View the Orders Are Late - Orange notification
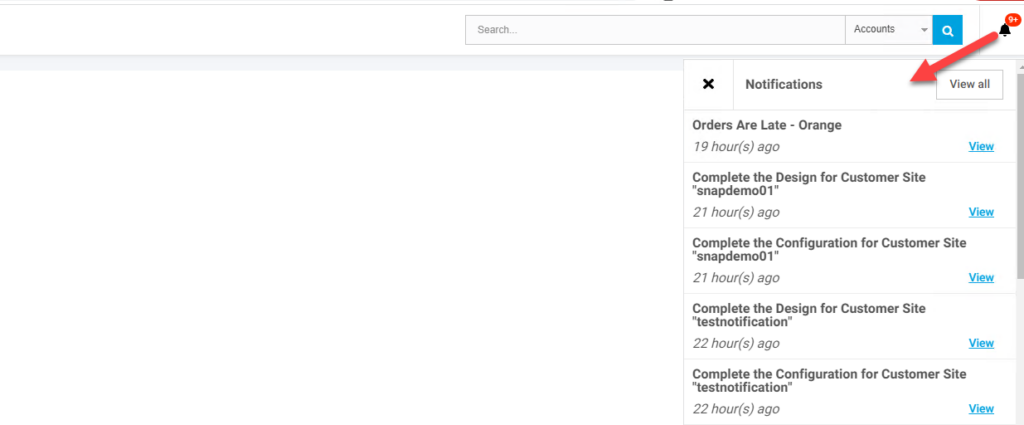The width and height of the screenshot is (1024, 425). [981, 146]
